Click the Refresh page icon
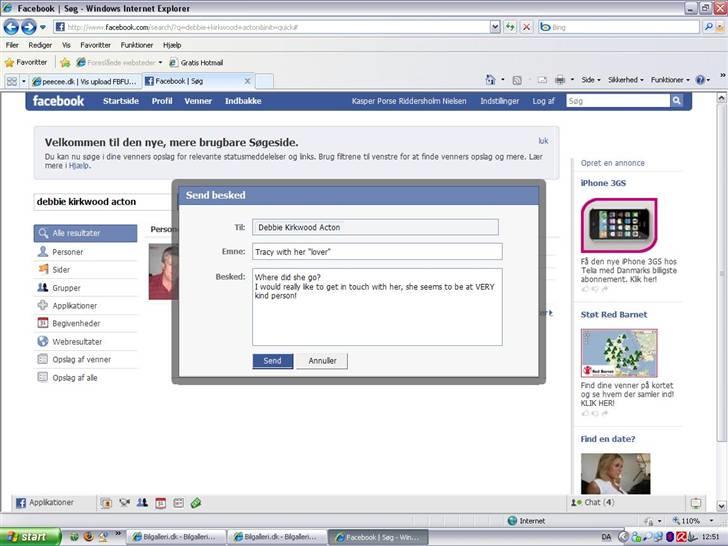The height and width of the screenshot is (546, 728). (510, 27)
